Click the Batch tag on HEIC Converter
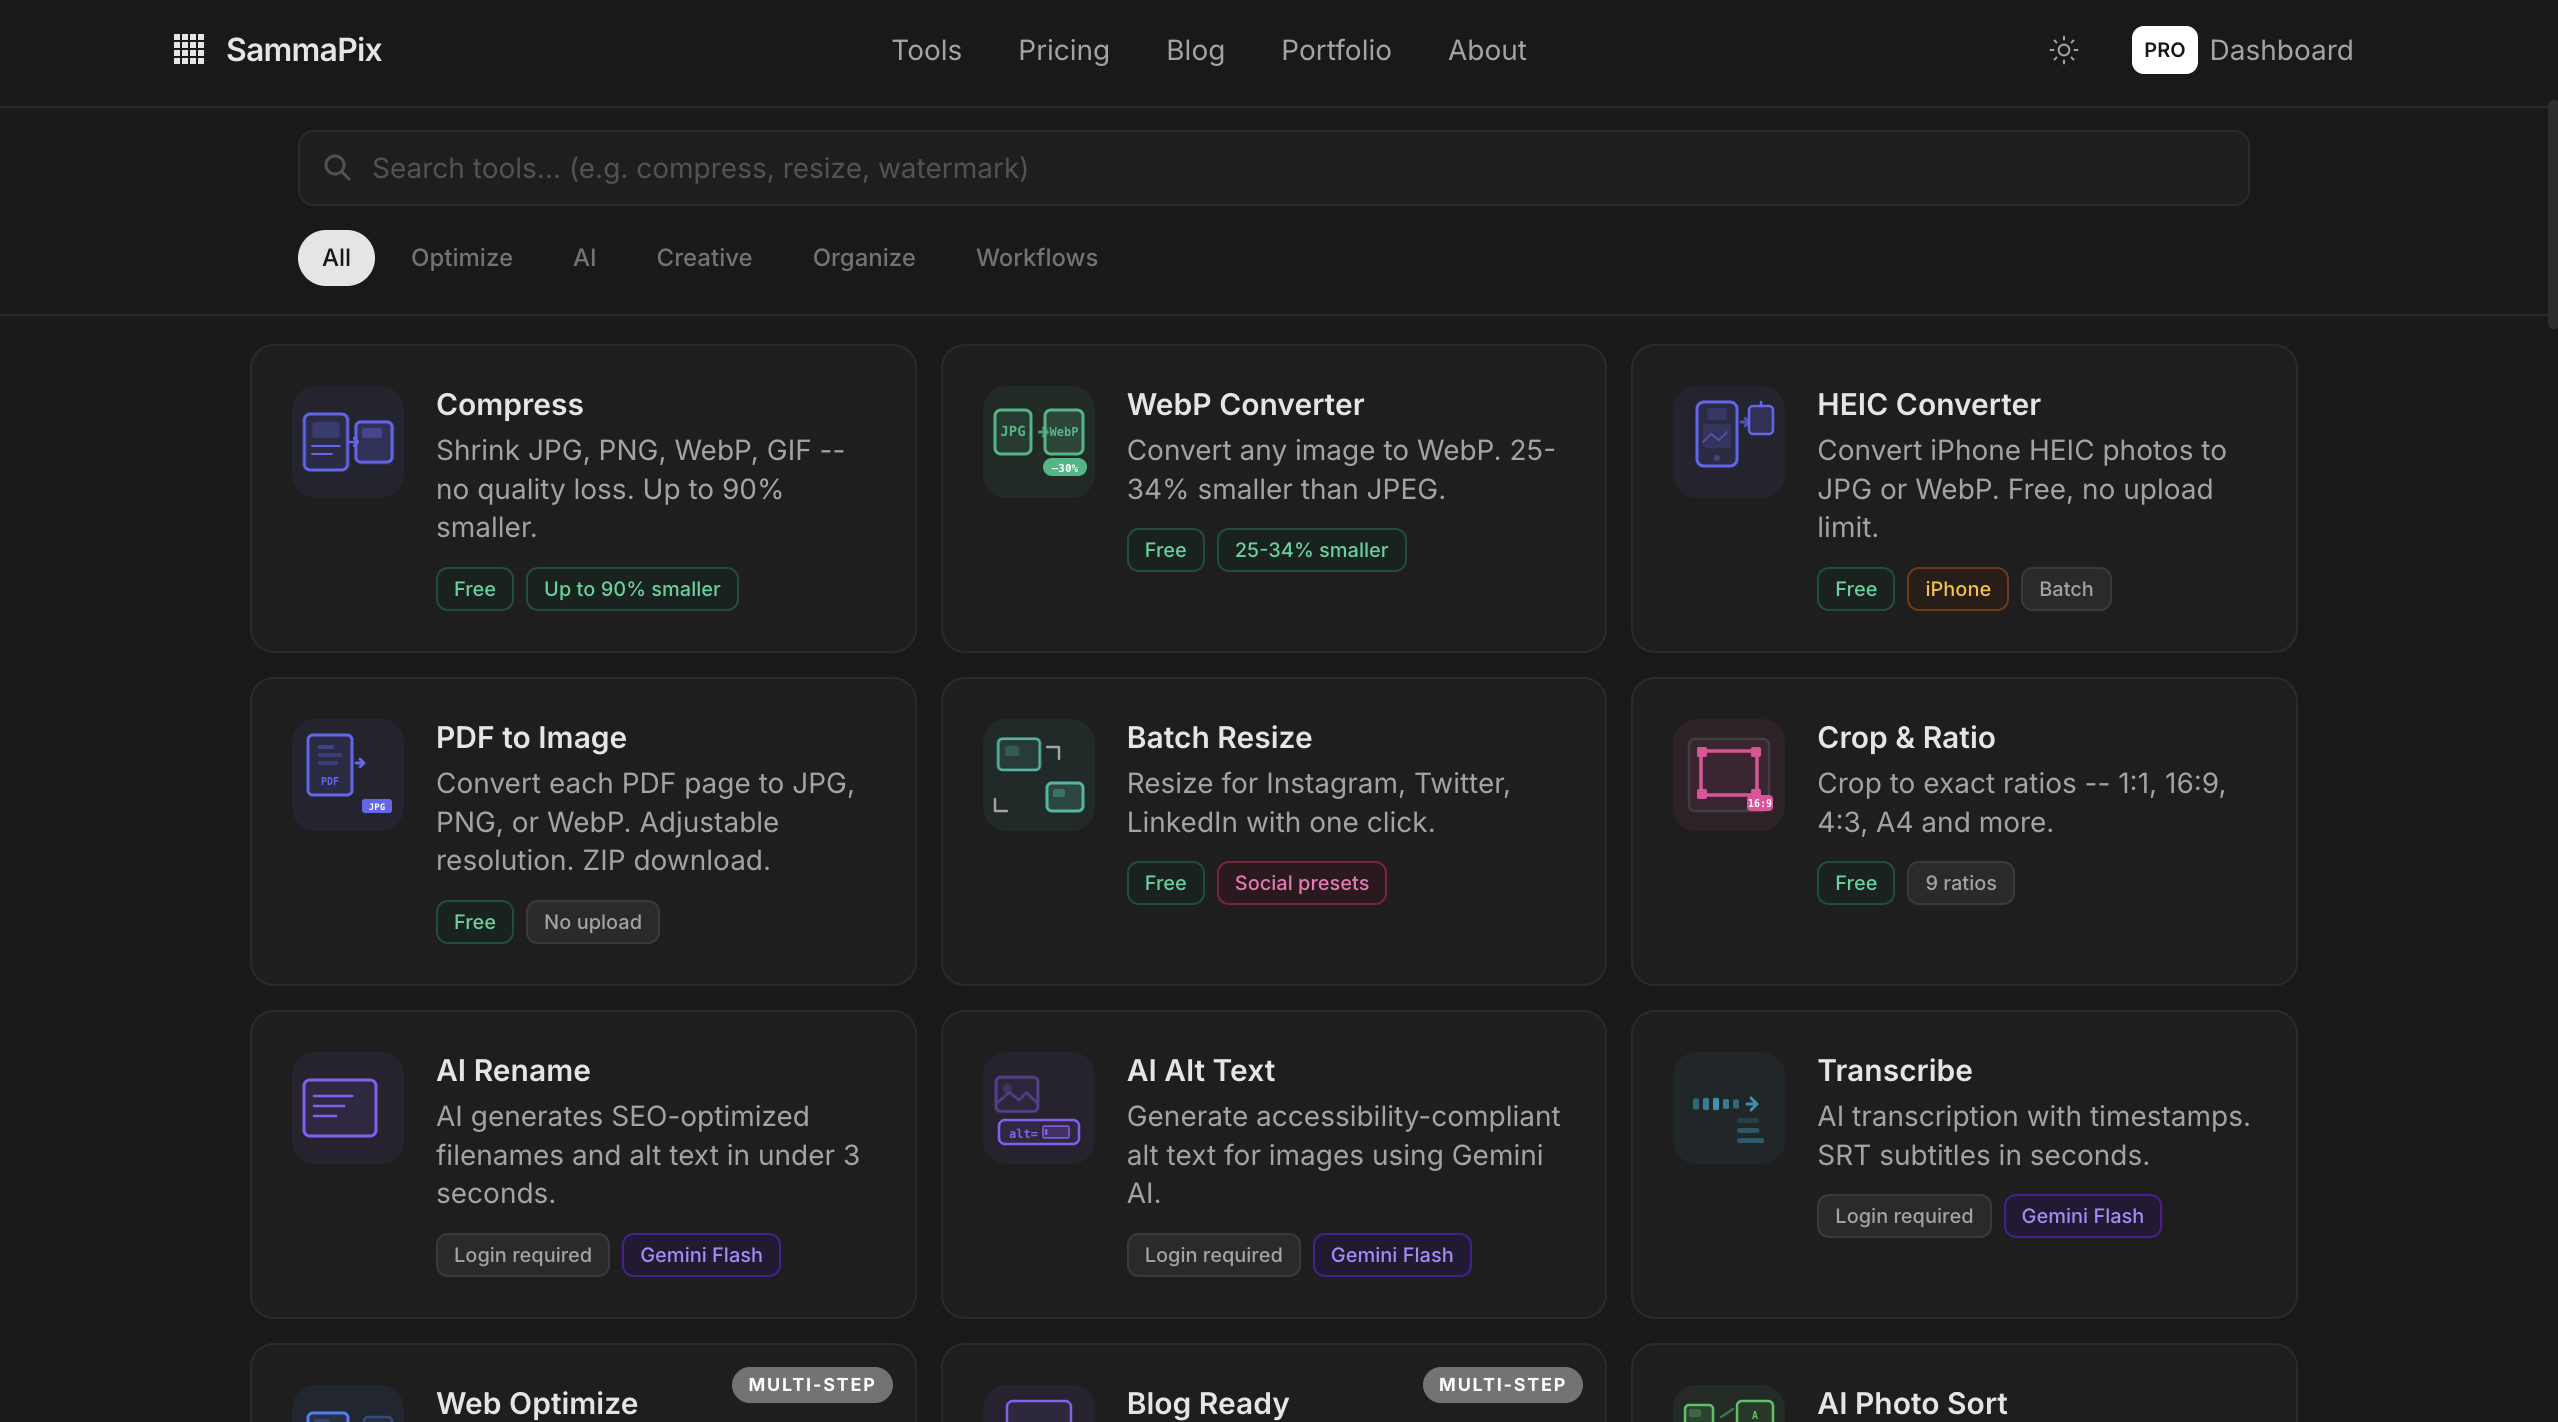Screen dimensions: 2558x1422 pyautogui.click(x=2066, y=589)
